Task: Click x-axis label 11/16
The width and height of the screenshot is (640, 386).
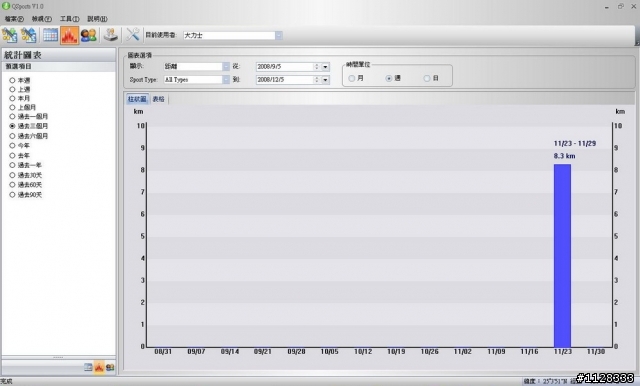Action: coord(529,351)
